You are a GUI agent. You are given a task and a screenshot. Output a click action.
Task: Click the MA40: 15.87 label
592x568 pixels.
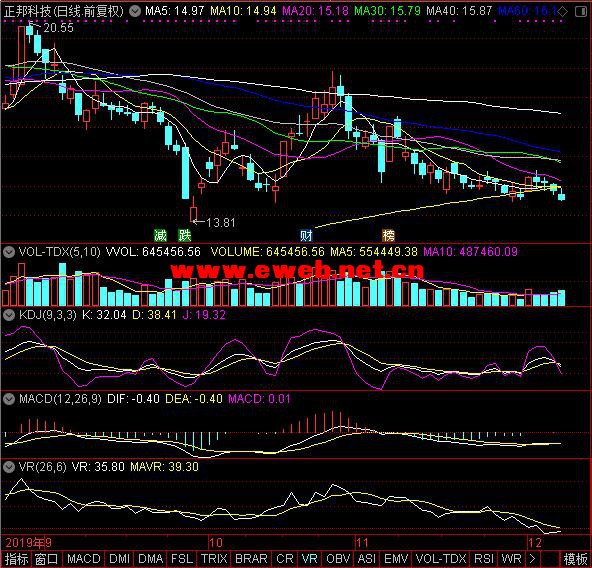459,11
